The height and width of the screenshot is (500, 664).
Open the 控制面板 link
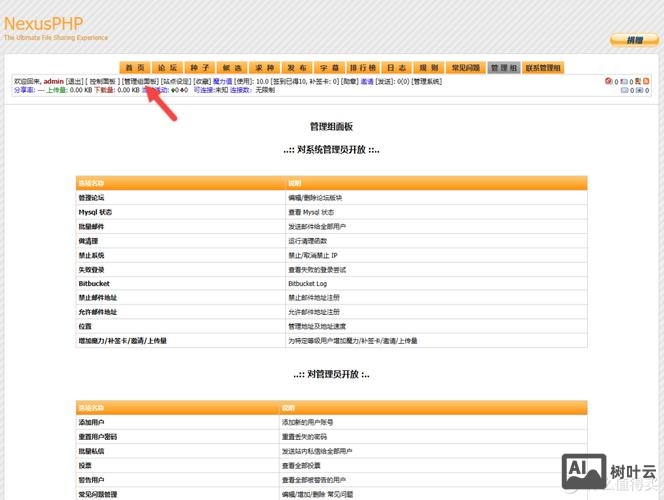click(102, 81)
